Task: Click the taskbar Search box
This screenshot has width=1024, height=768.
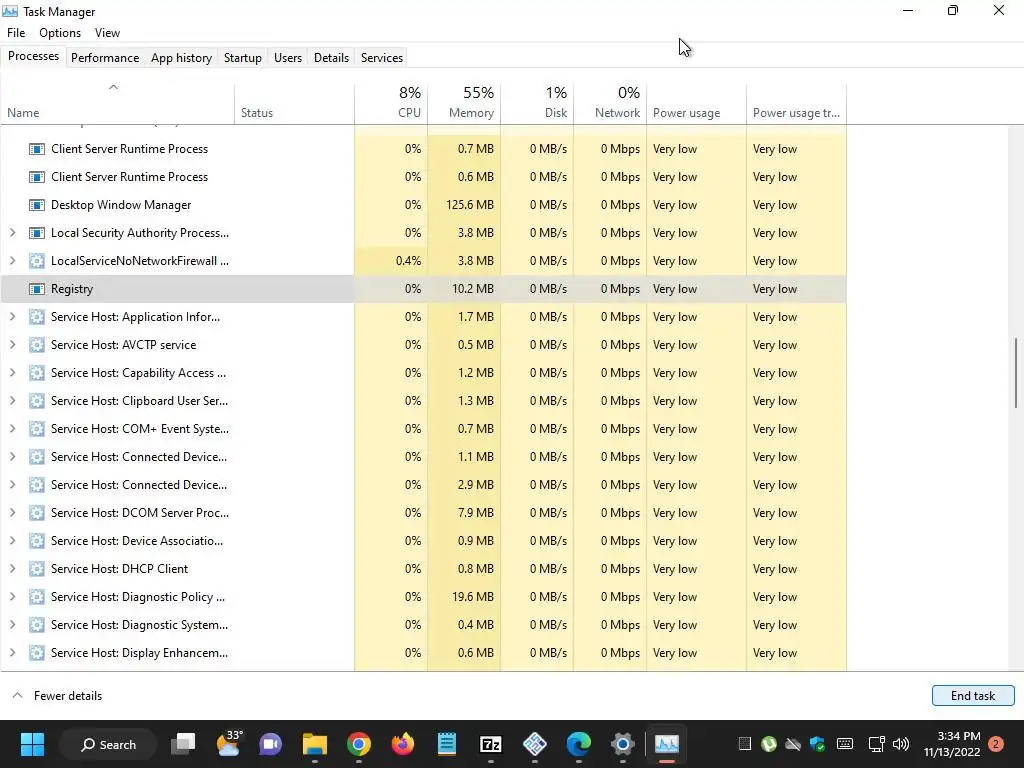Action: (108, 744)
